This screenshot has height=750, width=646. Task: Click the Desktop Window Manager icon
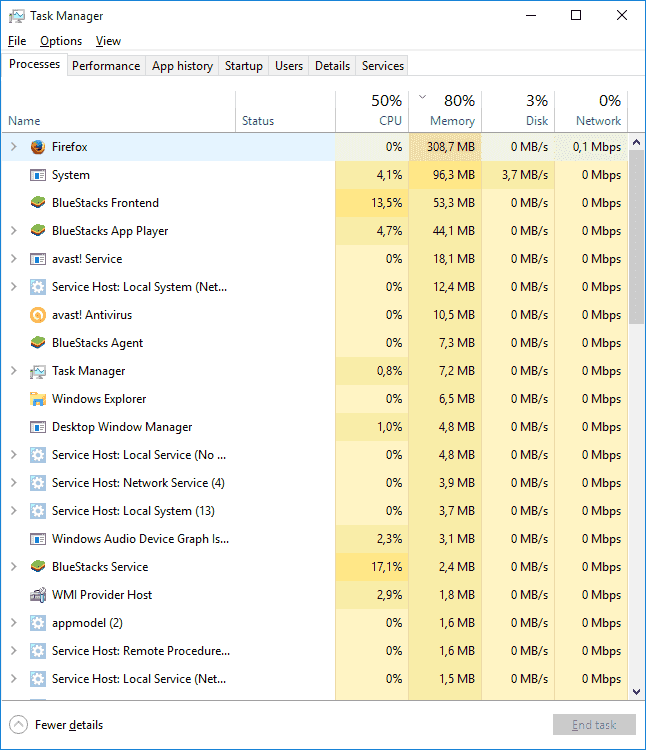pos(38,427)
